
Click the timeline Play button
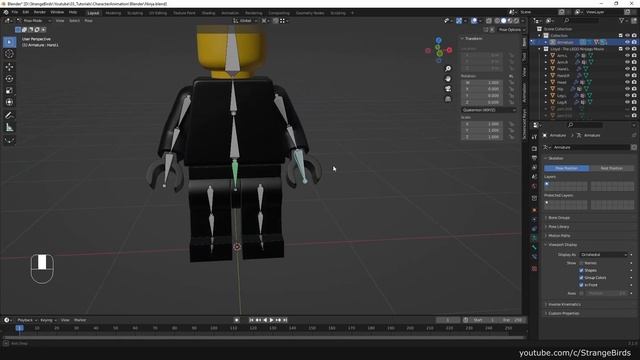tap(271, 320)
